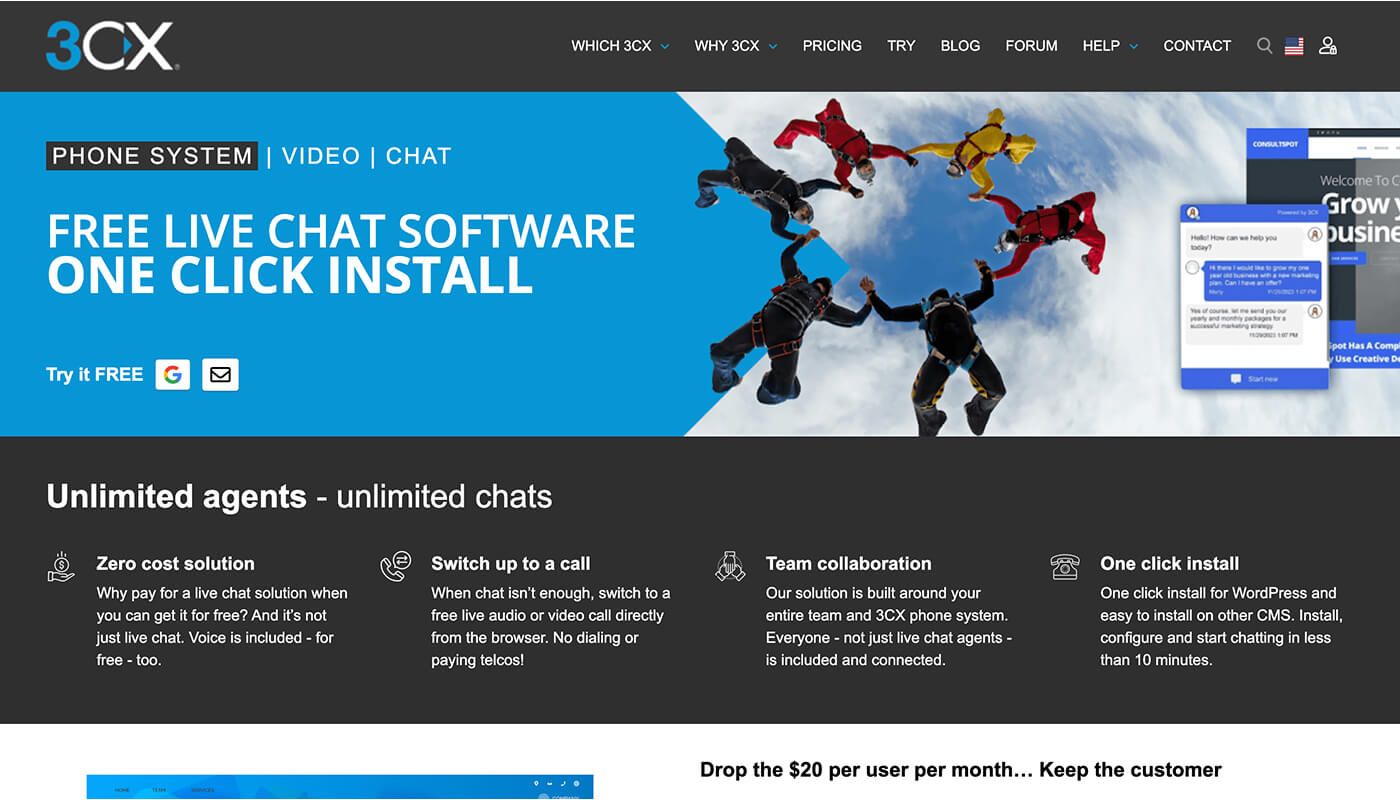Click the One click install heading
1400x800 pixels.
pos(1170,564)
